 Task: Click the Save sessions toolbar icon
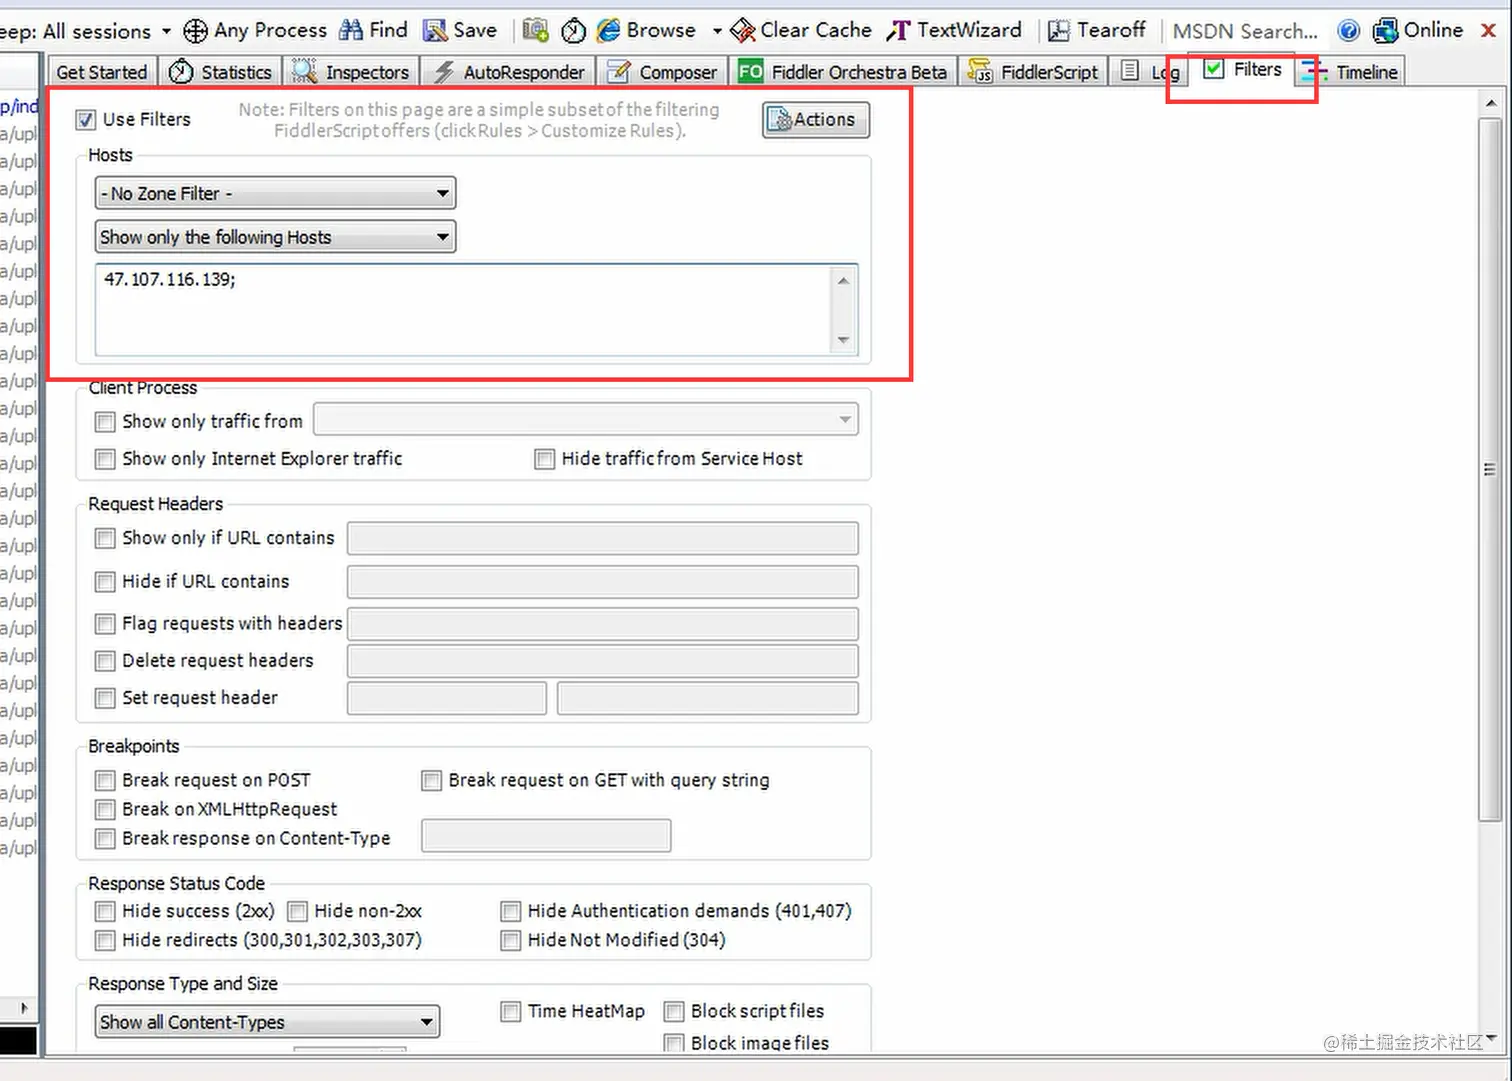click(x=435, y=31)
